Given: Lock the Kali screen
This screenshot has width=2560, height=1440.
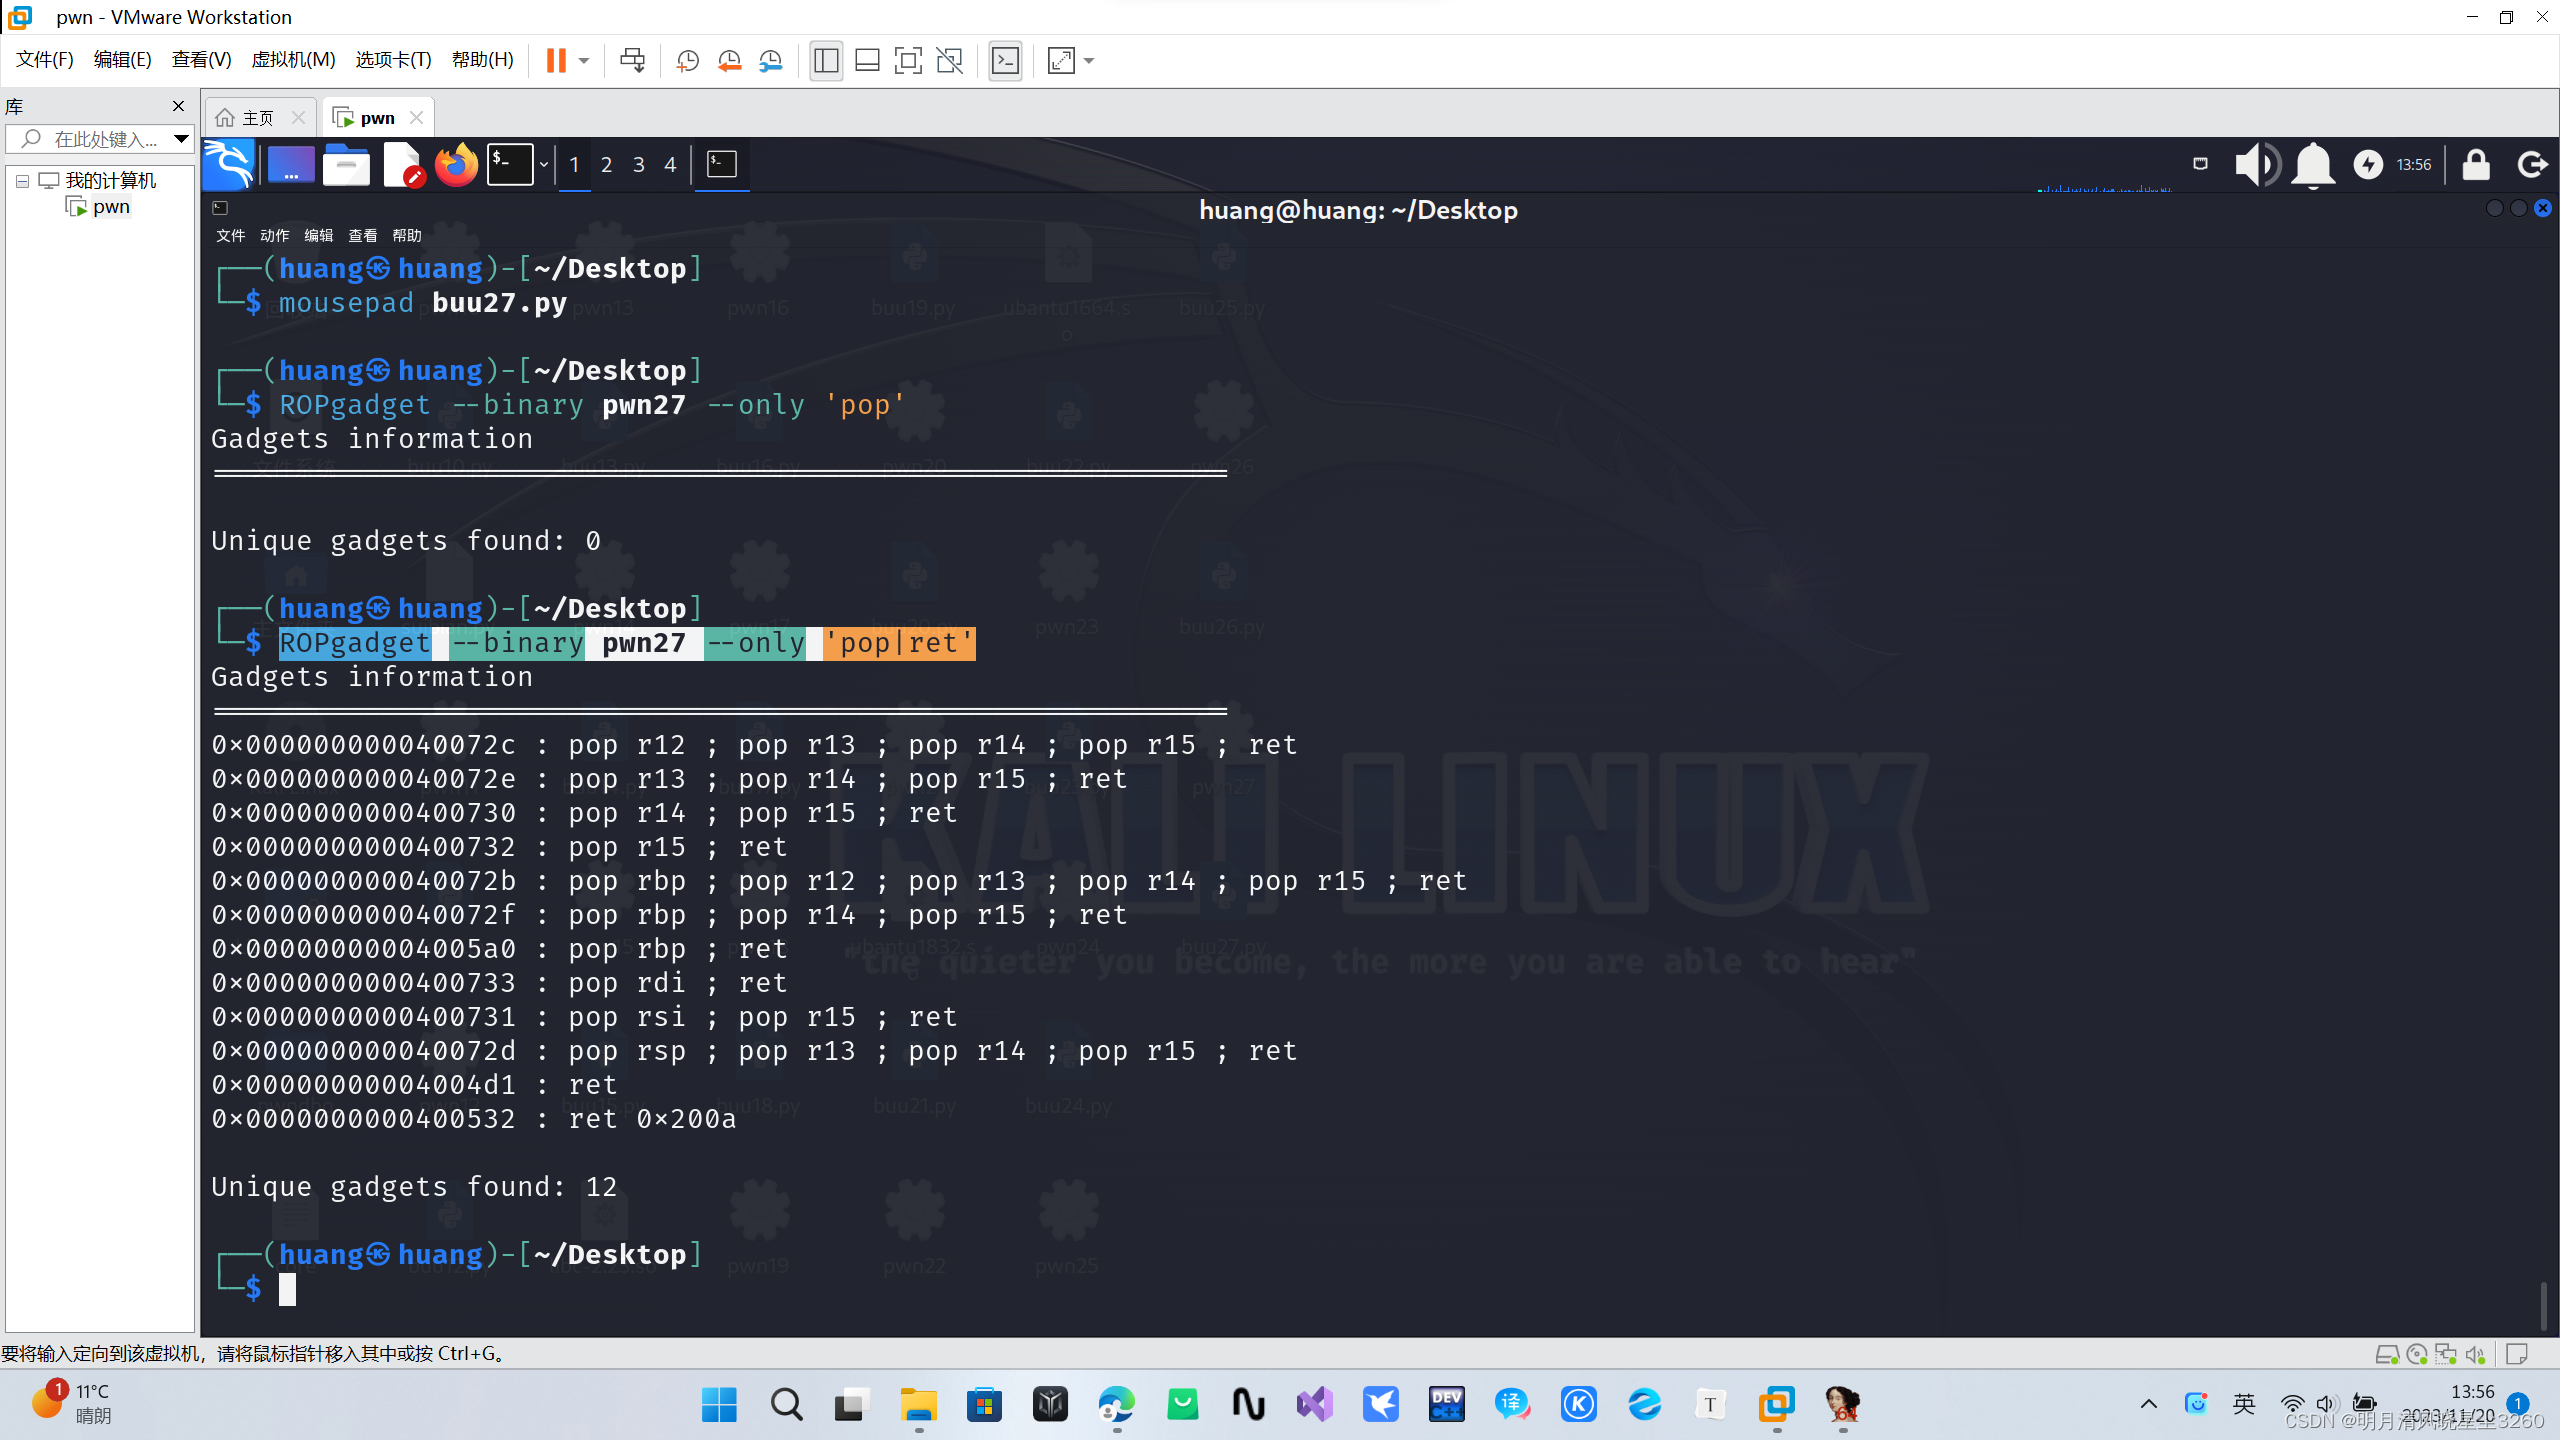Looking at the screenshot, I should pos(2476,165).
